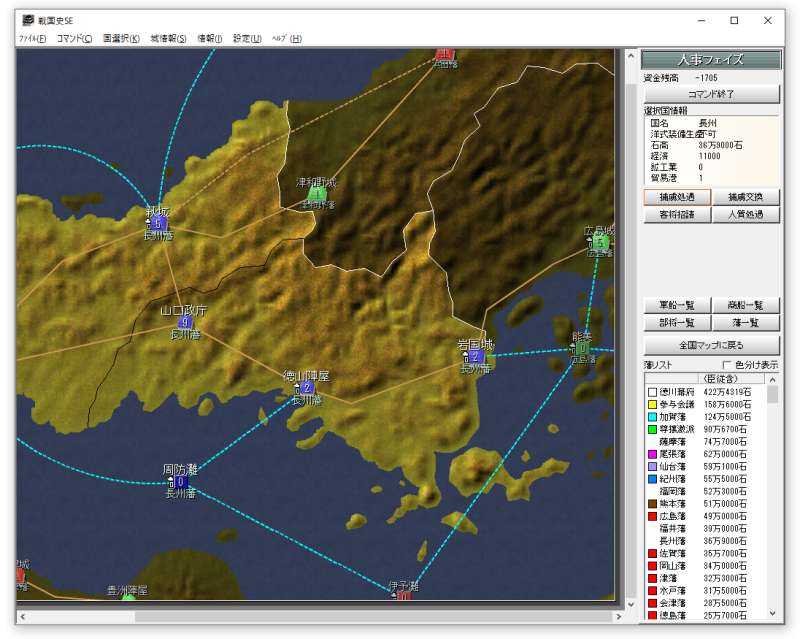The height and width of the screenshot is (639, 800).
Task: Click the 捕虜交換 button
Action: [x=745, y=197]
